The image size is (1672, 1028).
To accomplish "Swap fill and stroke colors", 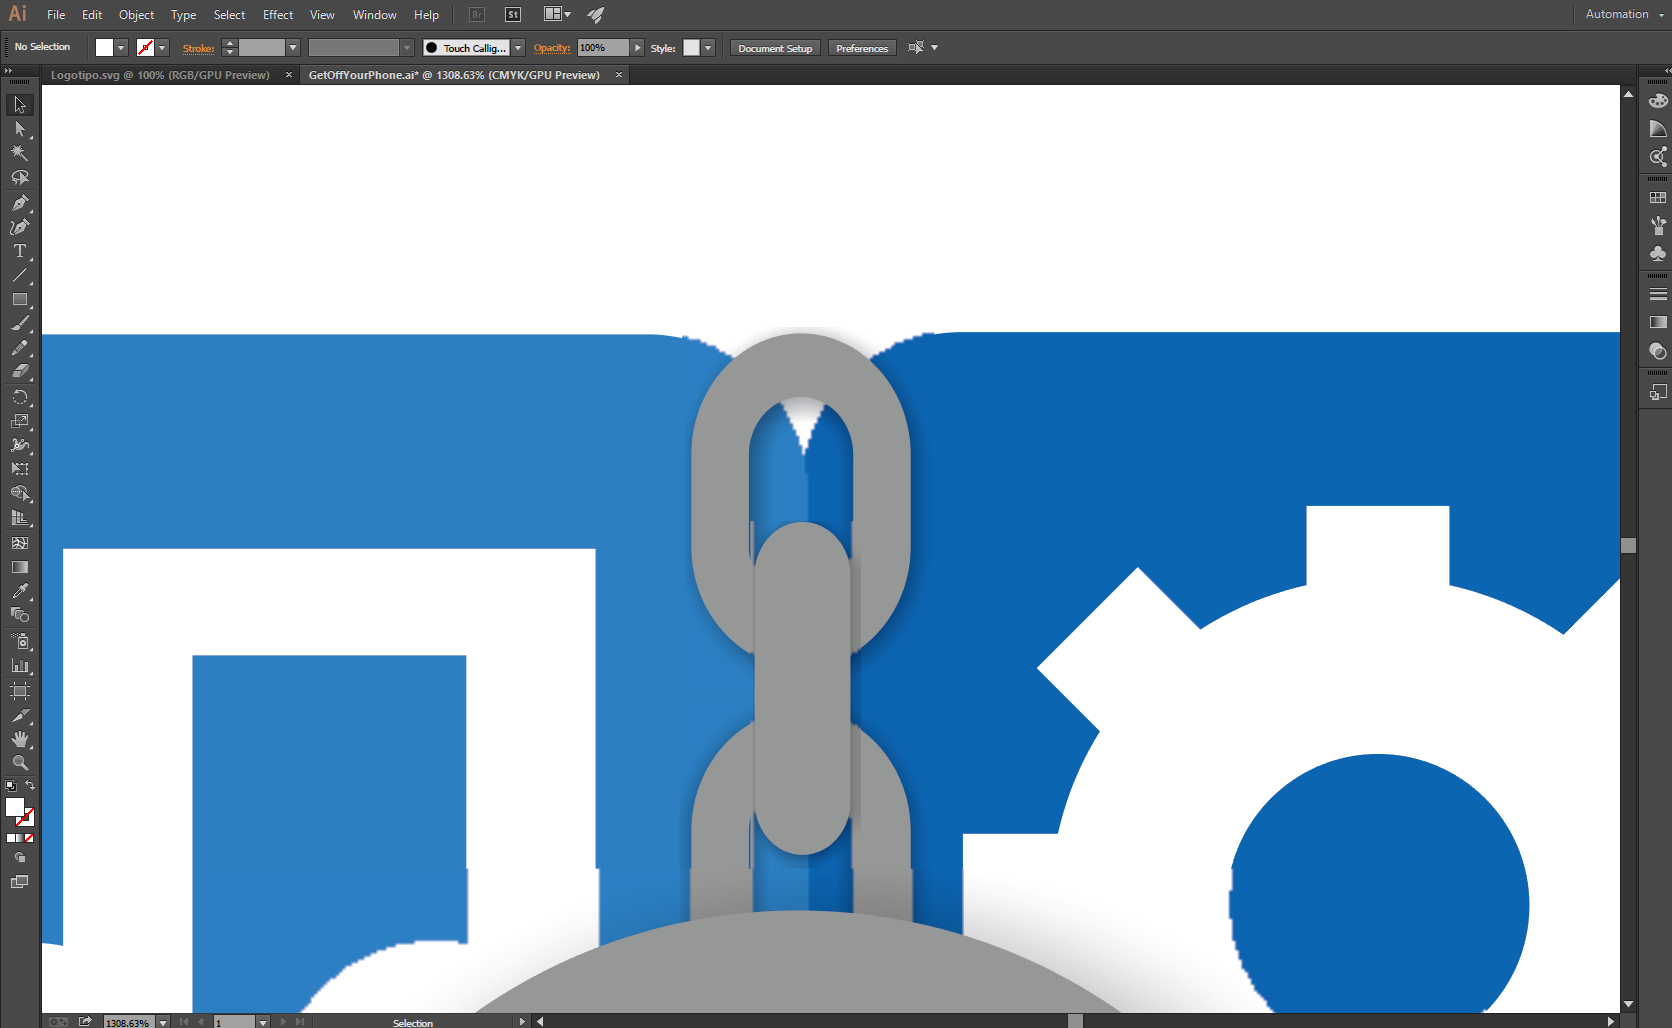I will (30, 786).
